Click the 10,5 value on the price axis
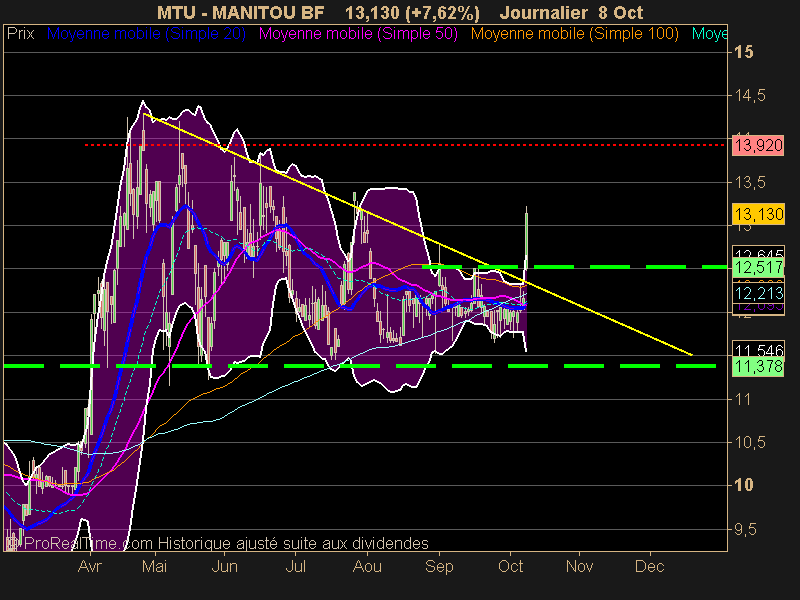The width and height of the screenshot is (800, 600). 750,442
